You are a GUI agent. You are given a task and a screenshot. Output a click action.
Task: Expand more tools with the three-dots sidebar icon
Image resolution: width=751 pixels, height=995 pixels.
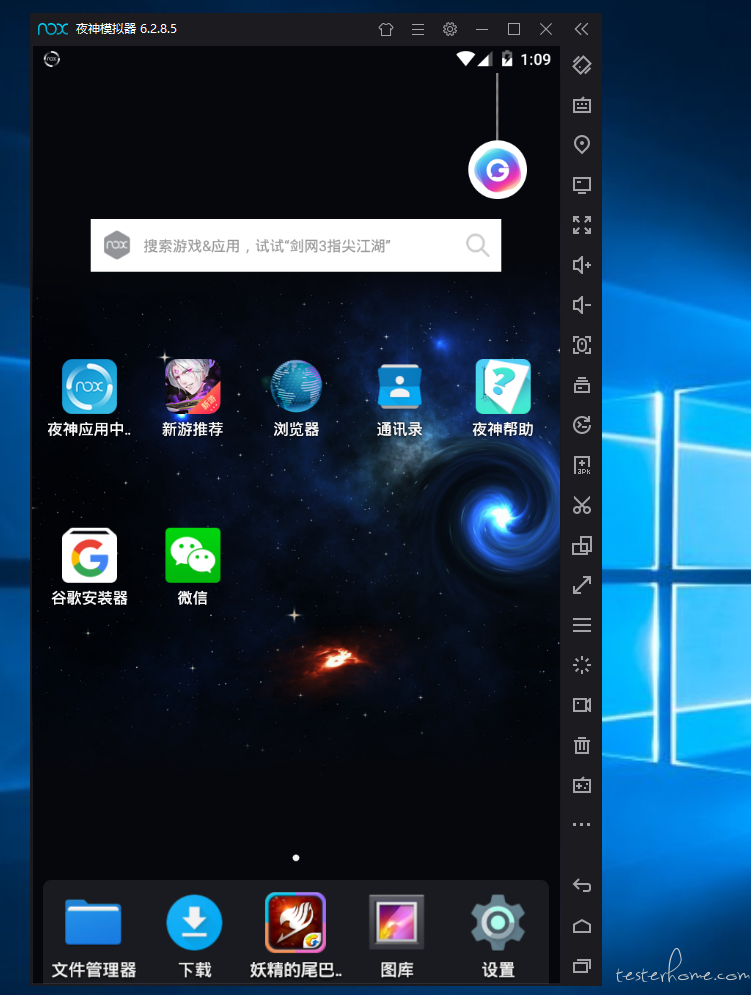tap(582, 825)
